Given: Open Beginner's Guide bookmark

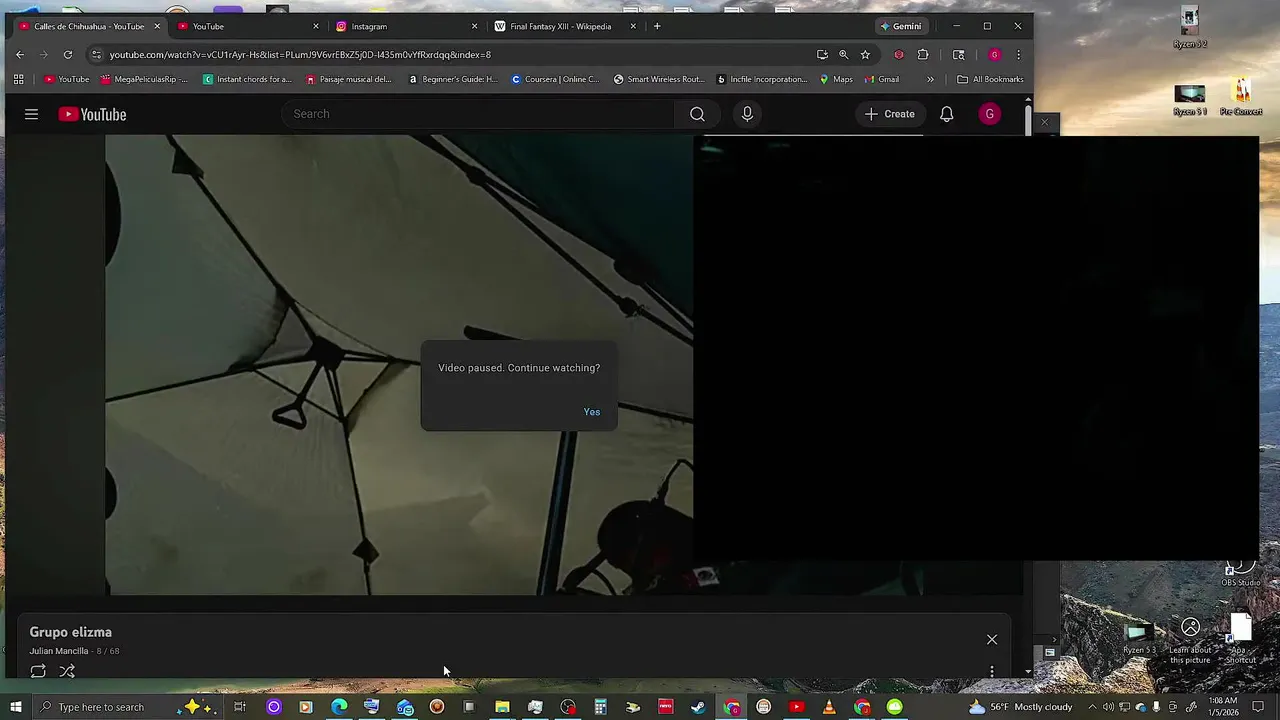Looking at the screenshot, I should pos(453,79).
